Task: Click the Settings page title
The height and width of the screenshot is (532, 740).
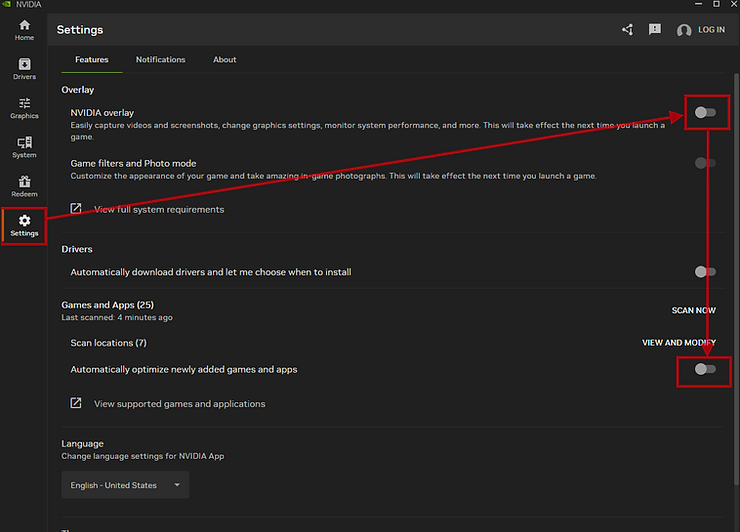Action: coord(80,30)
